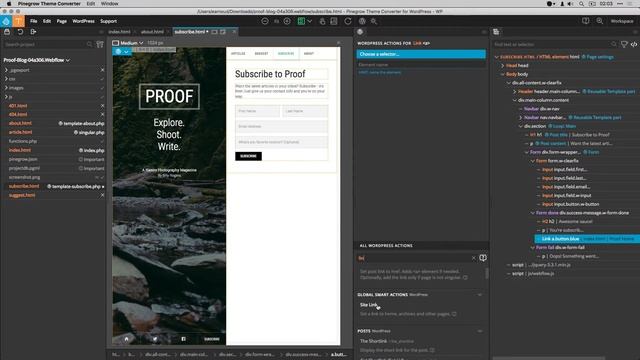Select article.html in project tree
Image resolution: width=640 pixels, height=360 pixels.
(x=20, y=132)
